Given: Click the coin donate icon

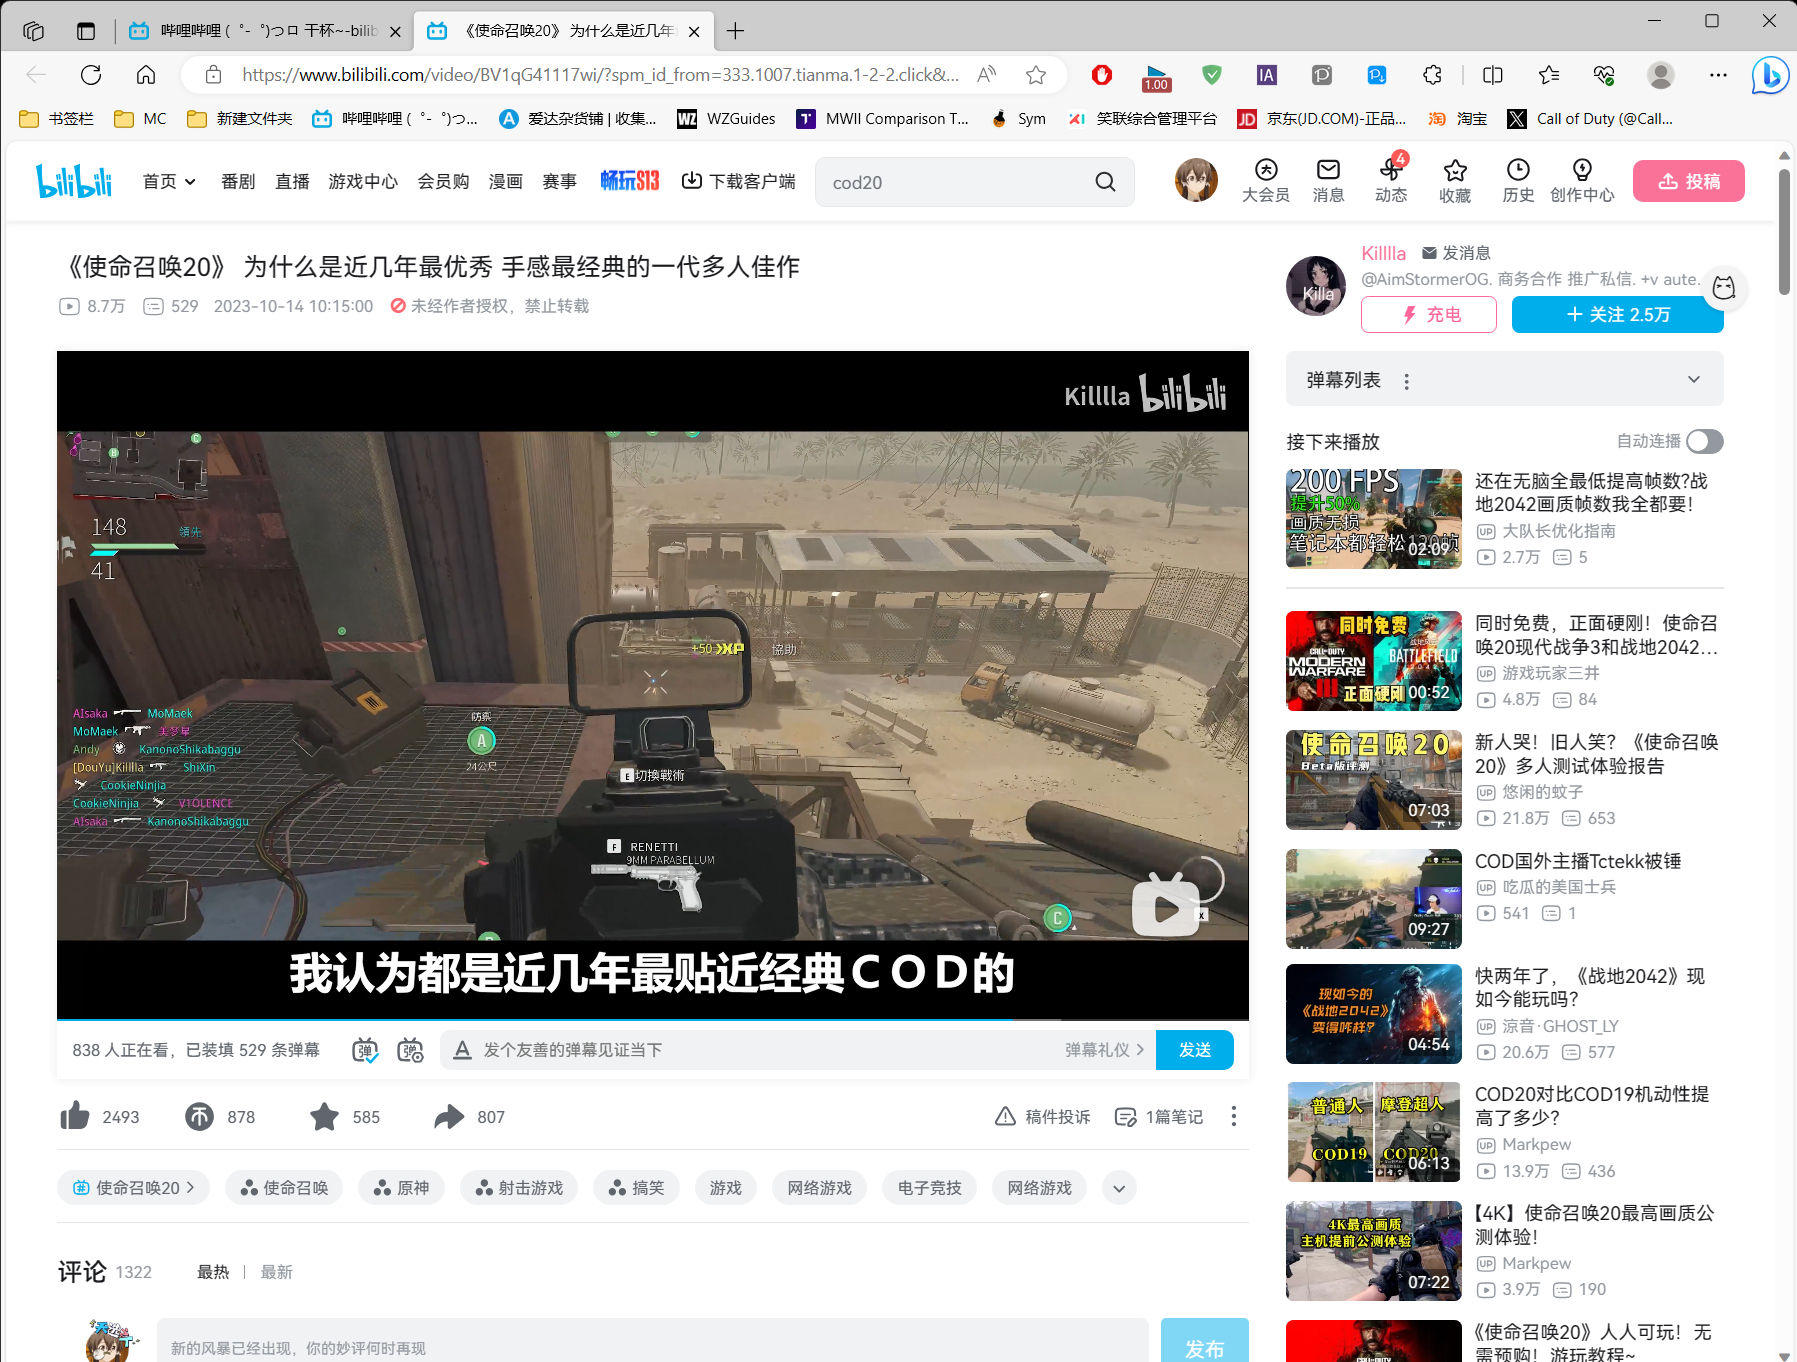Looking at the screenshot, I should click(x=199, y=1116).
